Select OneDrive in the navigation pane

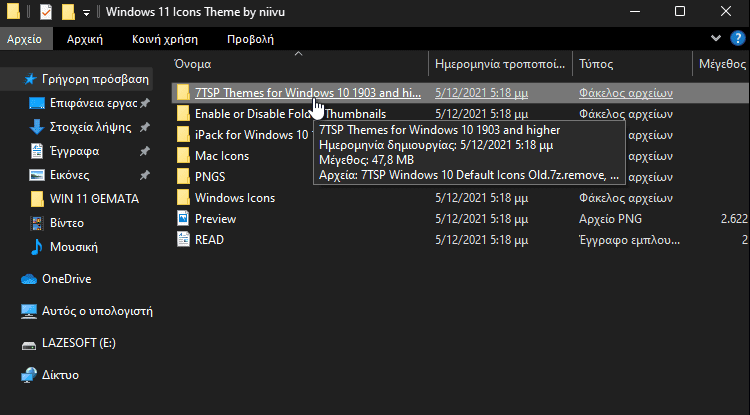(x=66, y=279)
